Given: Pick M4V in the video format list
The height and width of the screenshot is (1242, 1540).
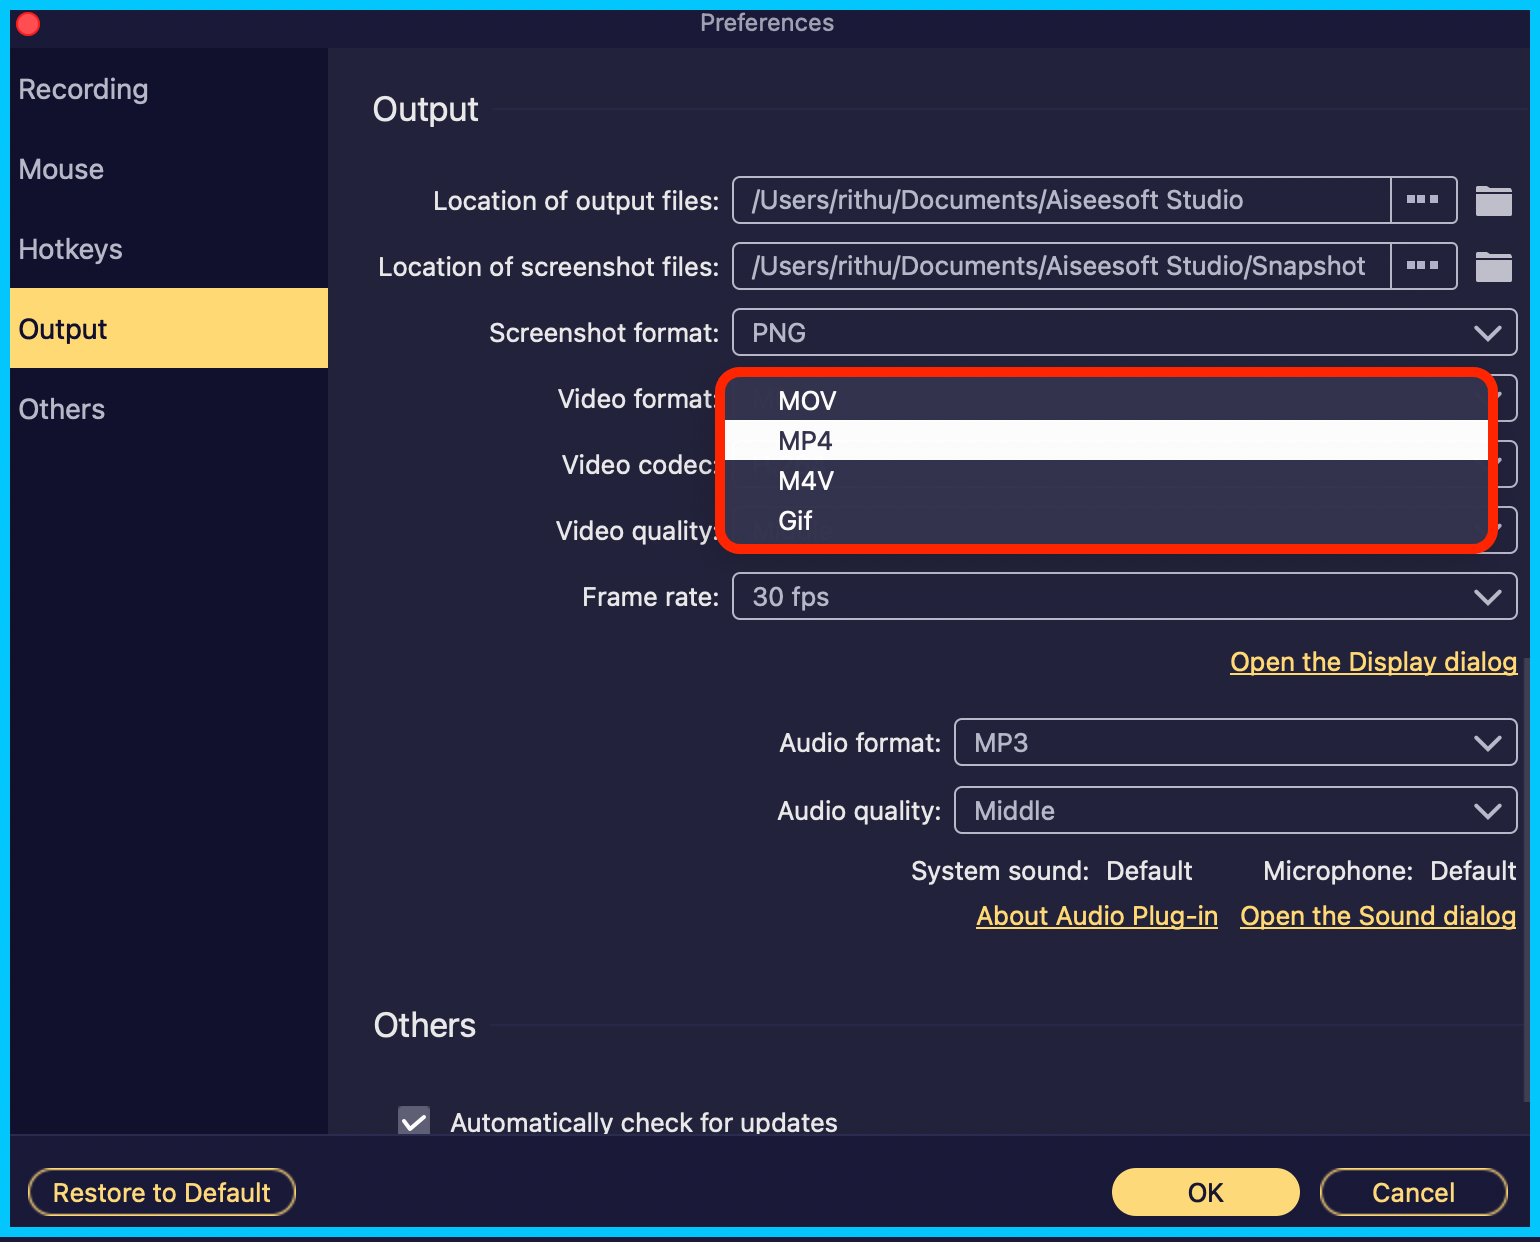Looking at the screenshot, I should click(x=1106, y=480).
